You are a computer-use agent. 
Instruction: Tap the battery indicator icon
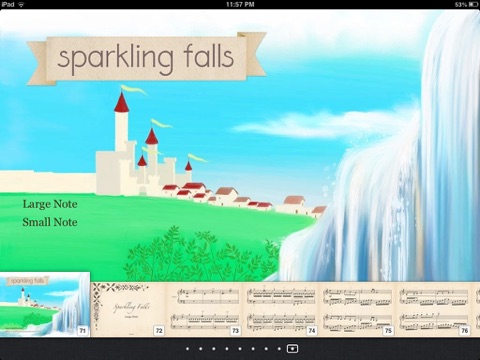473,4
